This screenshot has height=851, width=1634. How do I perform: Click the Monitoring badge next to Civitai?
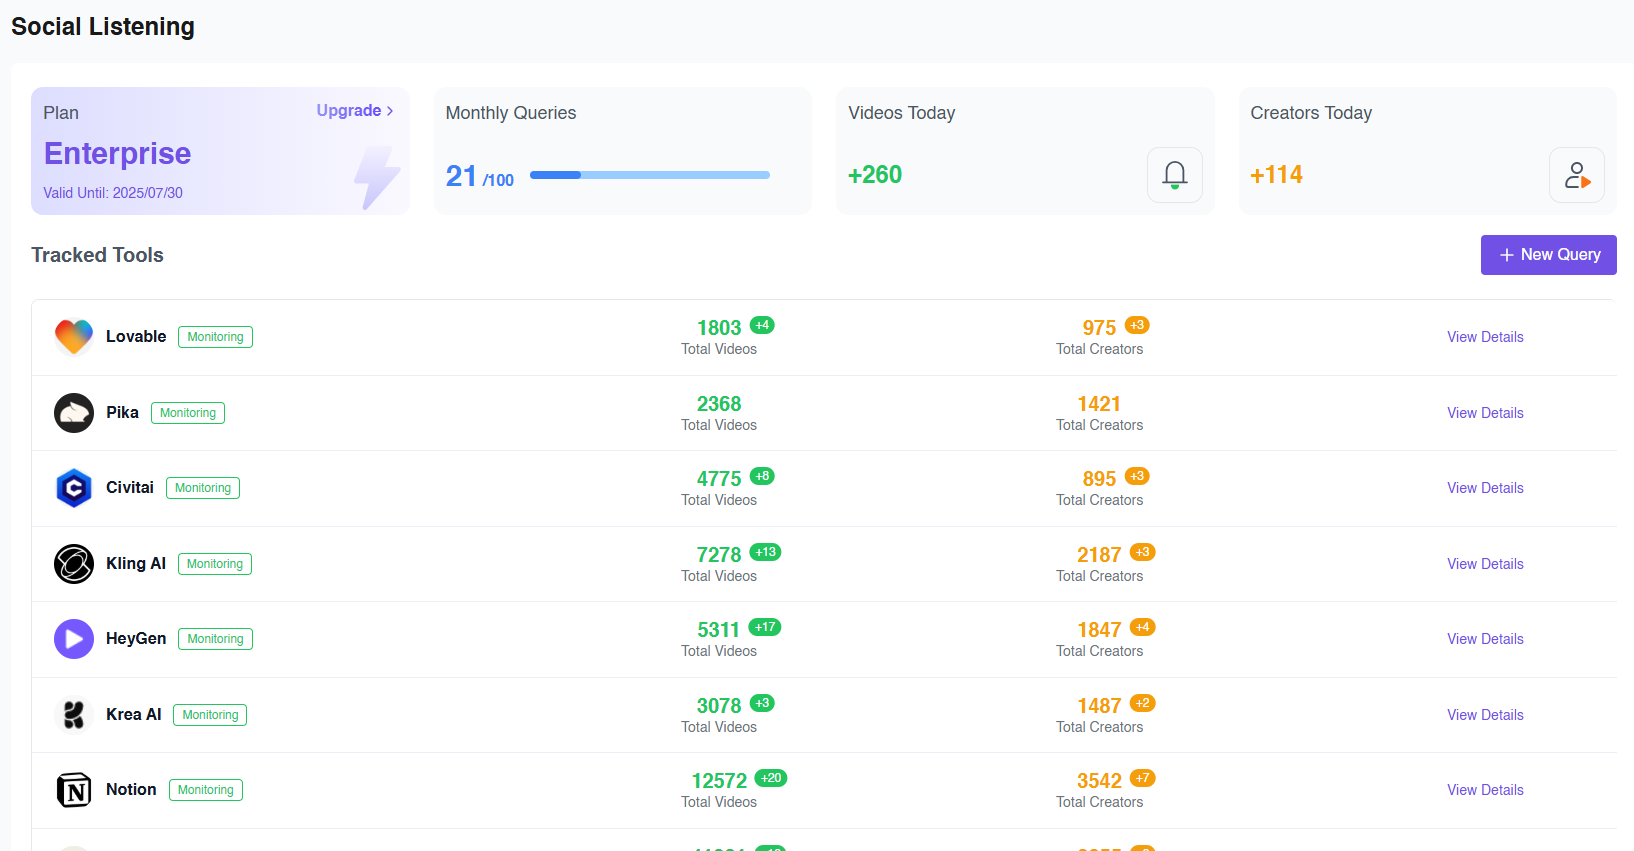[203, 488]
